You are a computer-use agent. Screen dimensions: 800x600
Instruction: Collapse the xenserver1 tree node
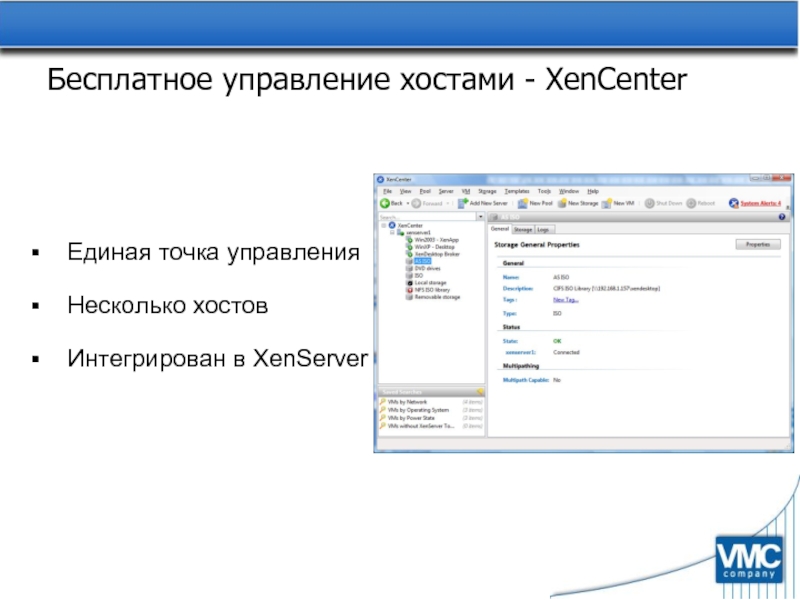[x=392, y=232]
